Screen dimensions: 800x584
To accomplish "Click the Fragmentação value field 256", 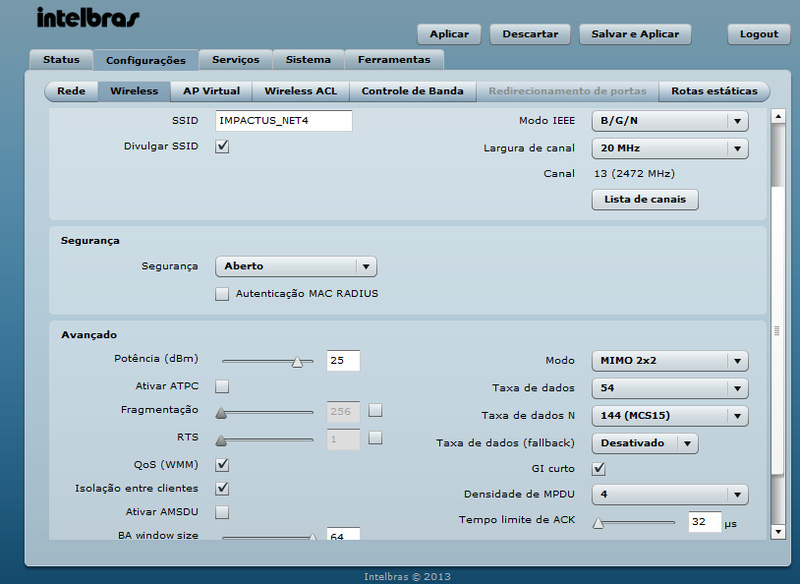I will pos(343,412).
